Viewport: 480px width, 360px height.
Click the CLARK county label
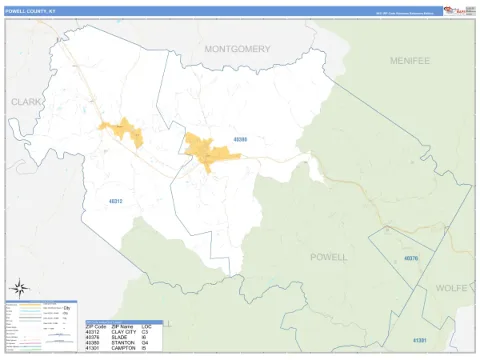click(26, 102)
